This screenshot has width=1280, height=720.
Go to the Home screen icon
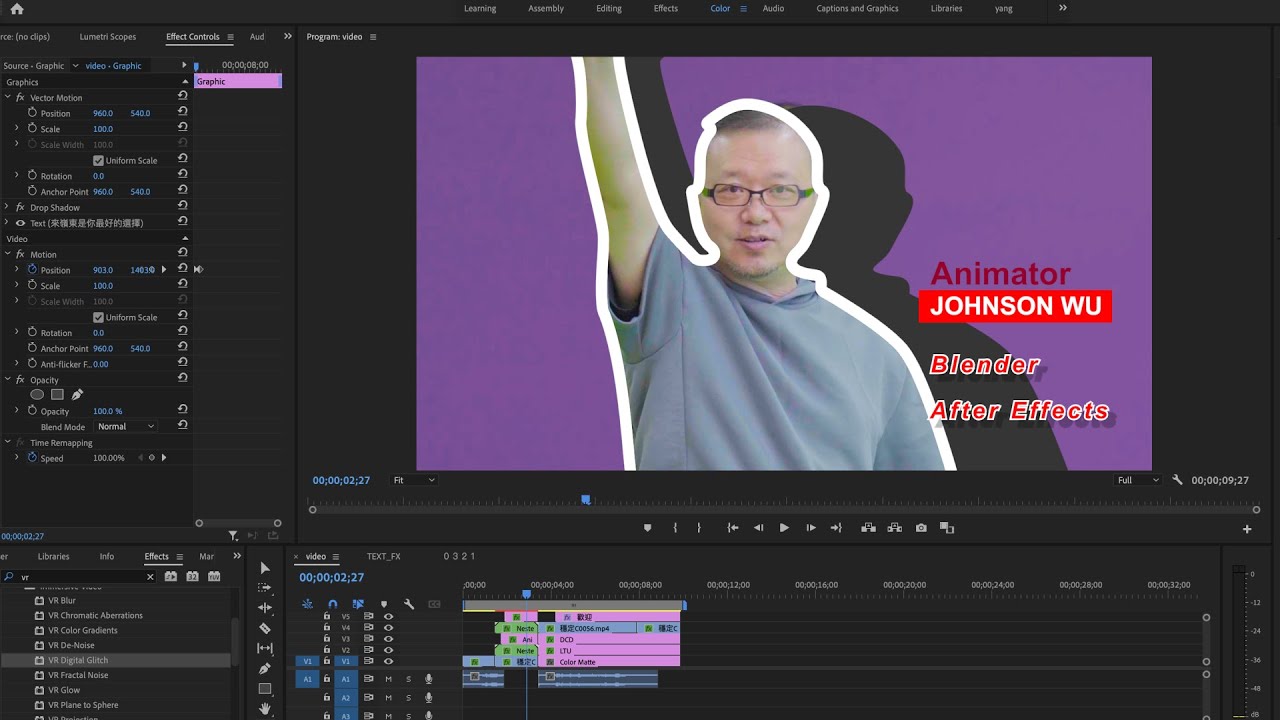(16, 9)
